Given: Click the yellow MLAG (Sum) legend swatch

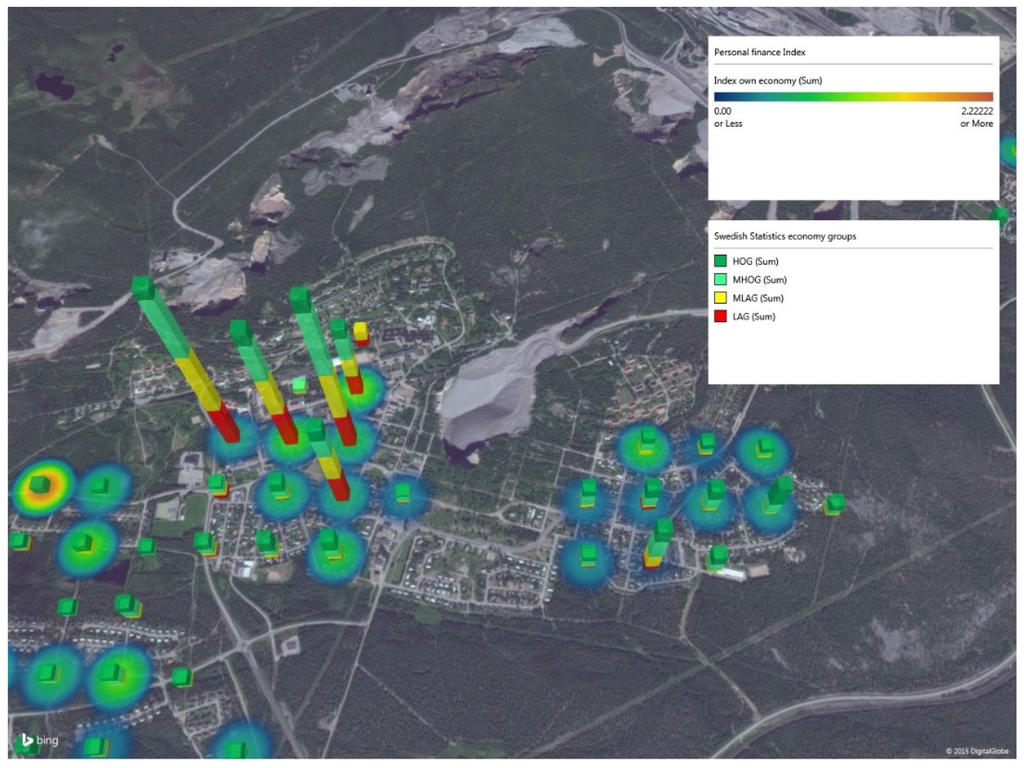Looking at the screenshot, I should coord(720,298).
